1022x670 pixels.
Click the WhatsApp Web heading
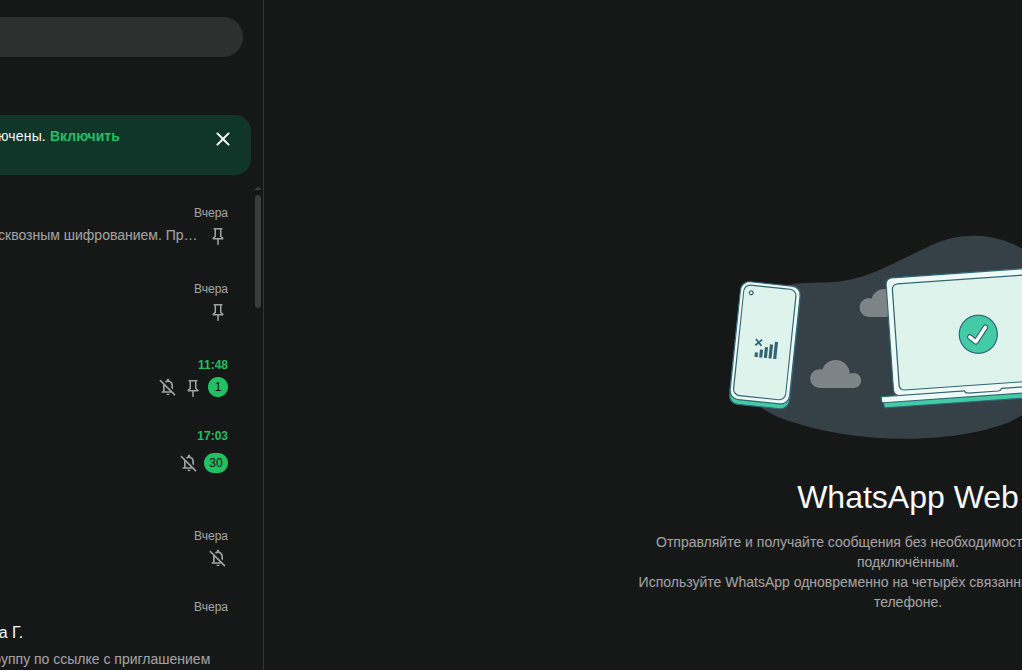click(x=907, y=497)
